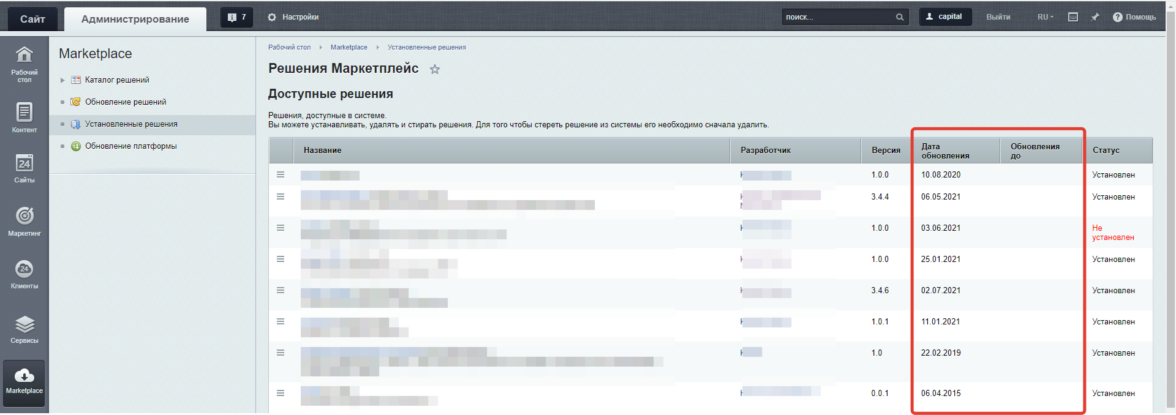Click the version 0.0.1 cell
Viewport: 1176px width, 415px height.
pyautogui.click(x=880, y=392)
